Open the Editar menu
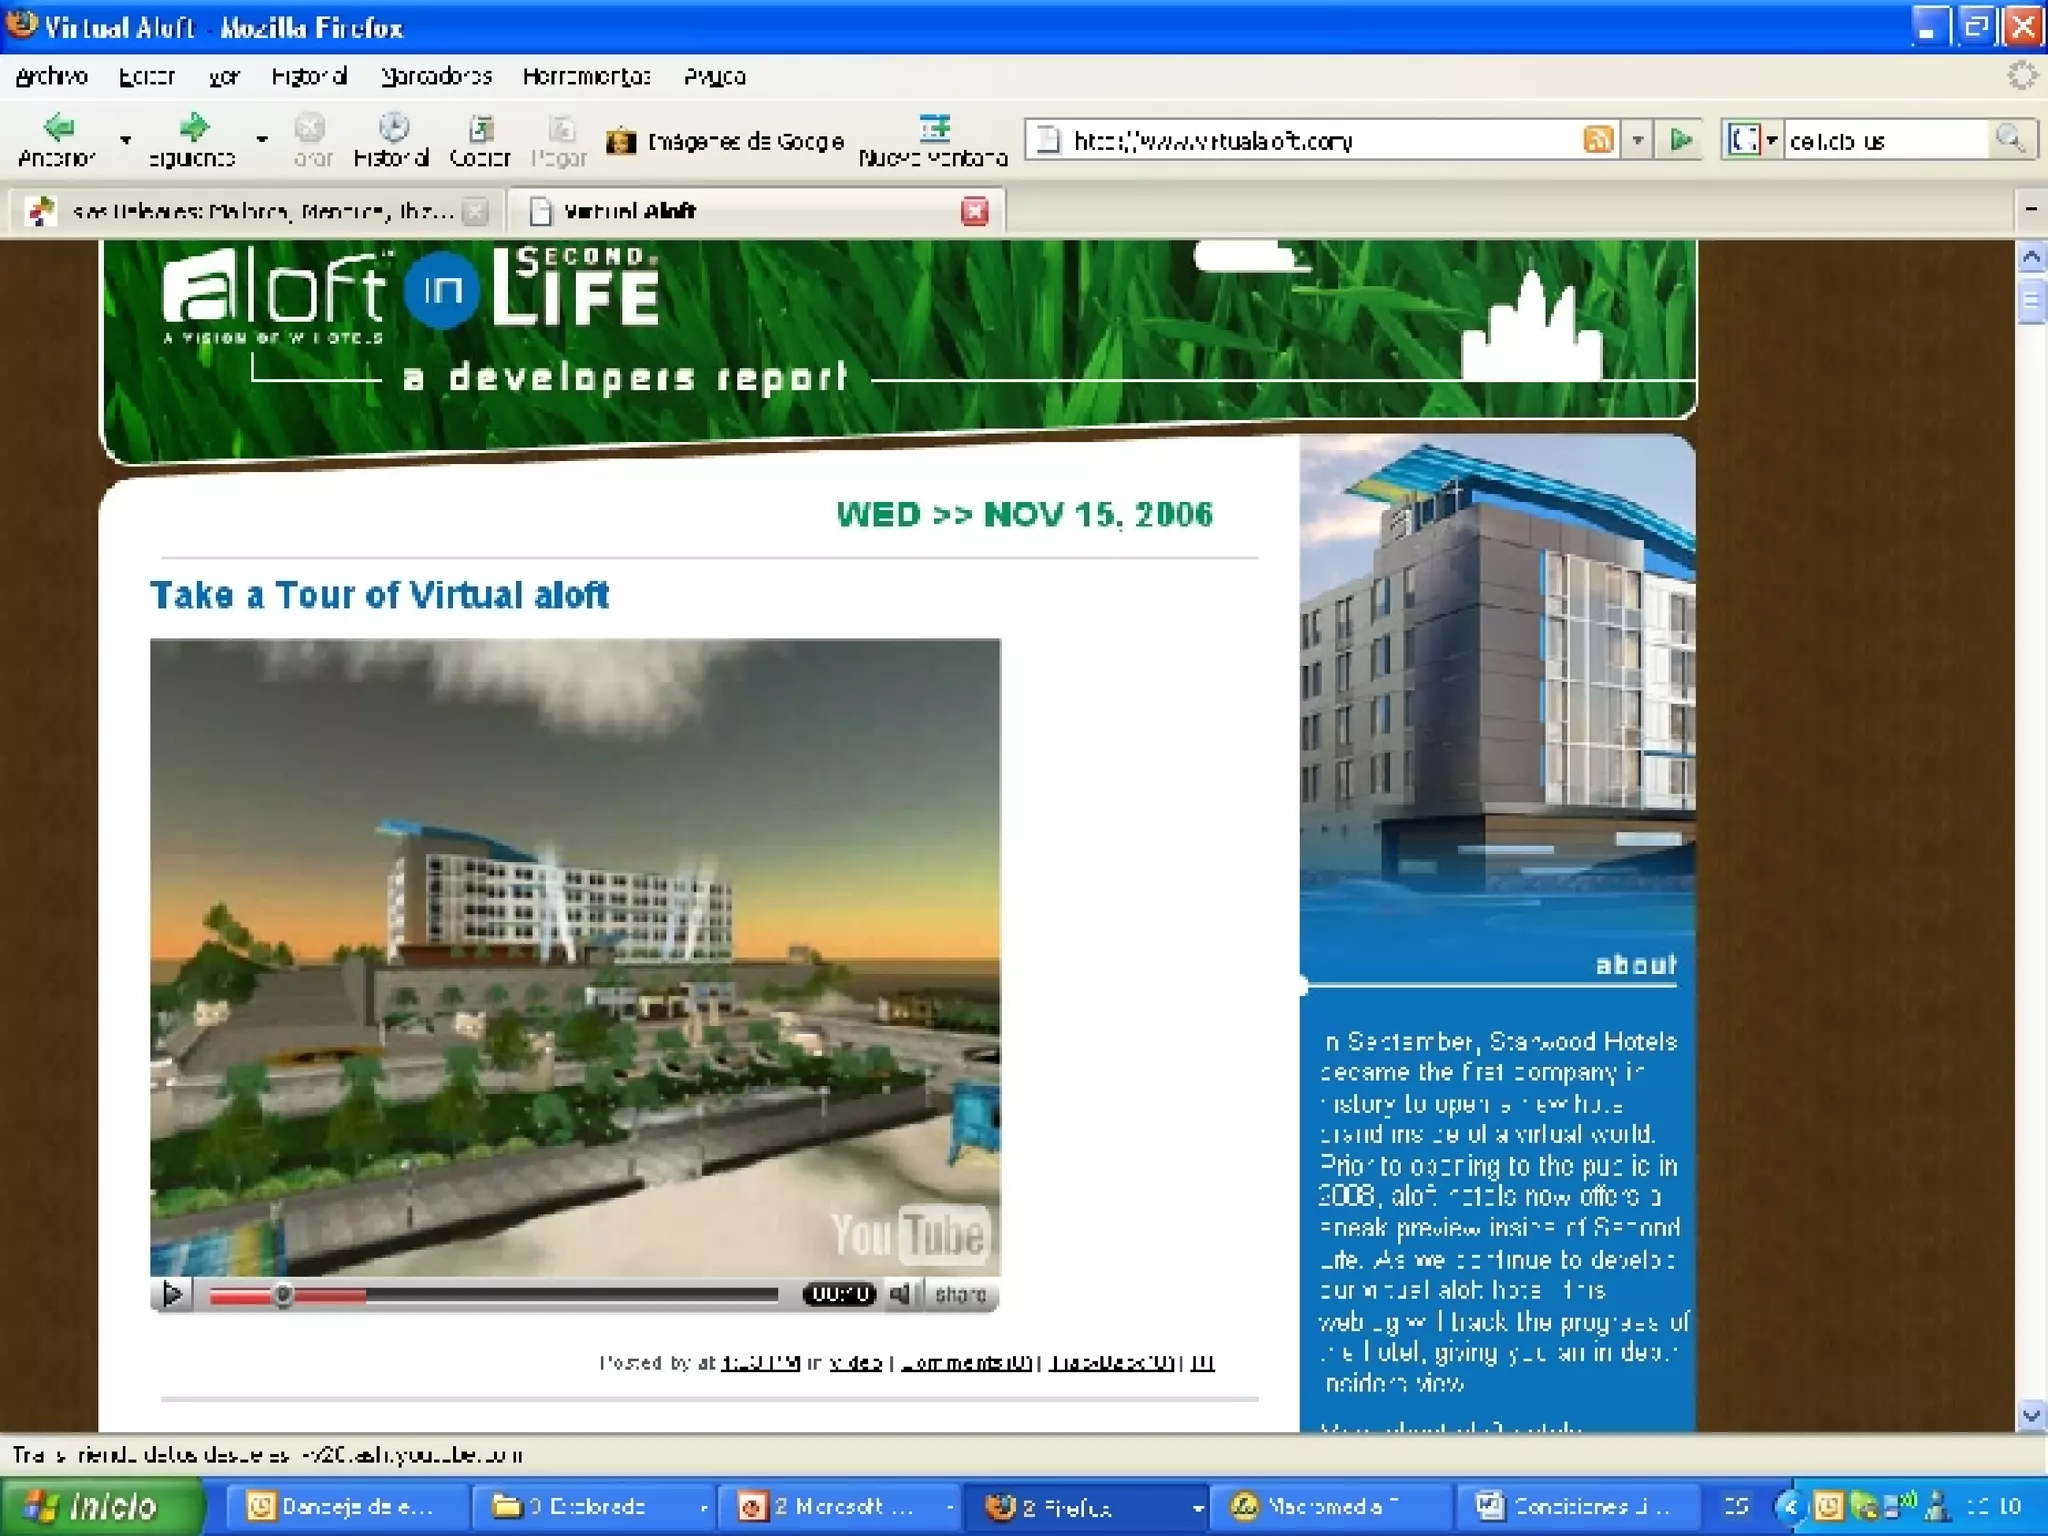Image resolution: width=2048 pixels, height=1536 pixels. point(147,76)
